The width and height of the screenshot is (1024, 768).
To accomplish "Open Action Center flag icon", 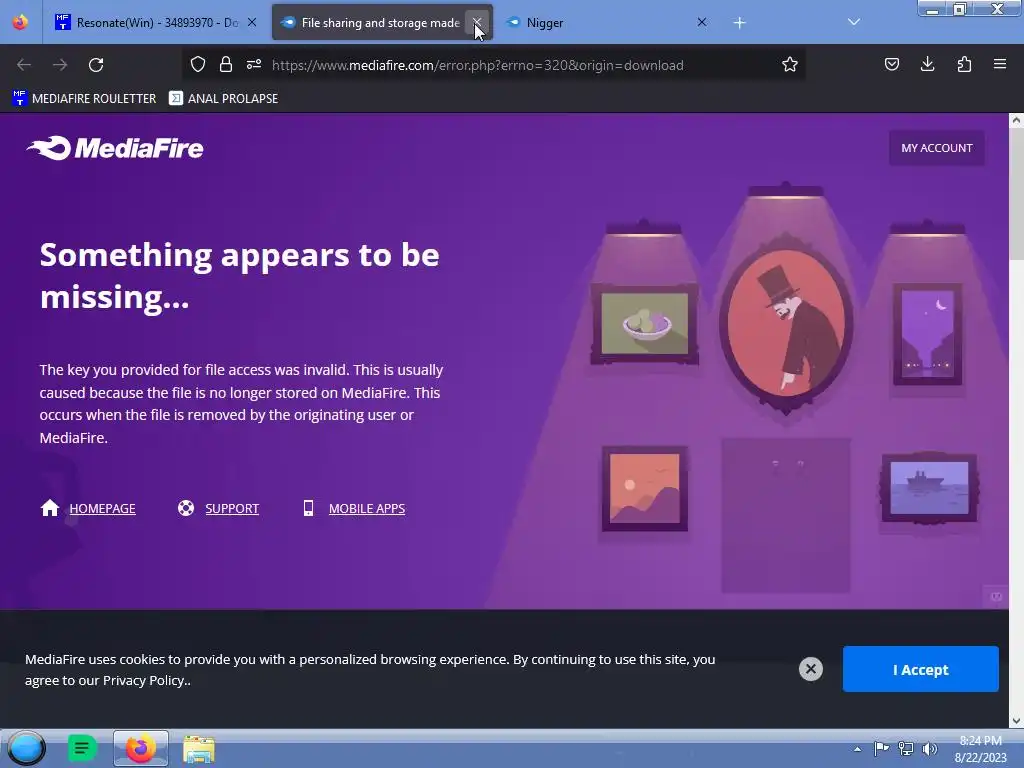I will tap(881, 748).
